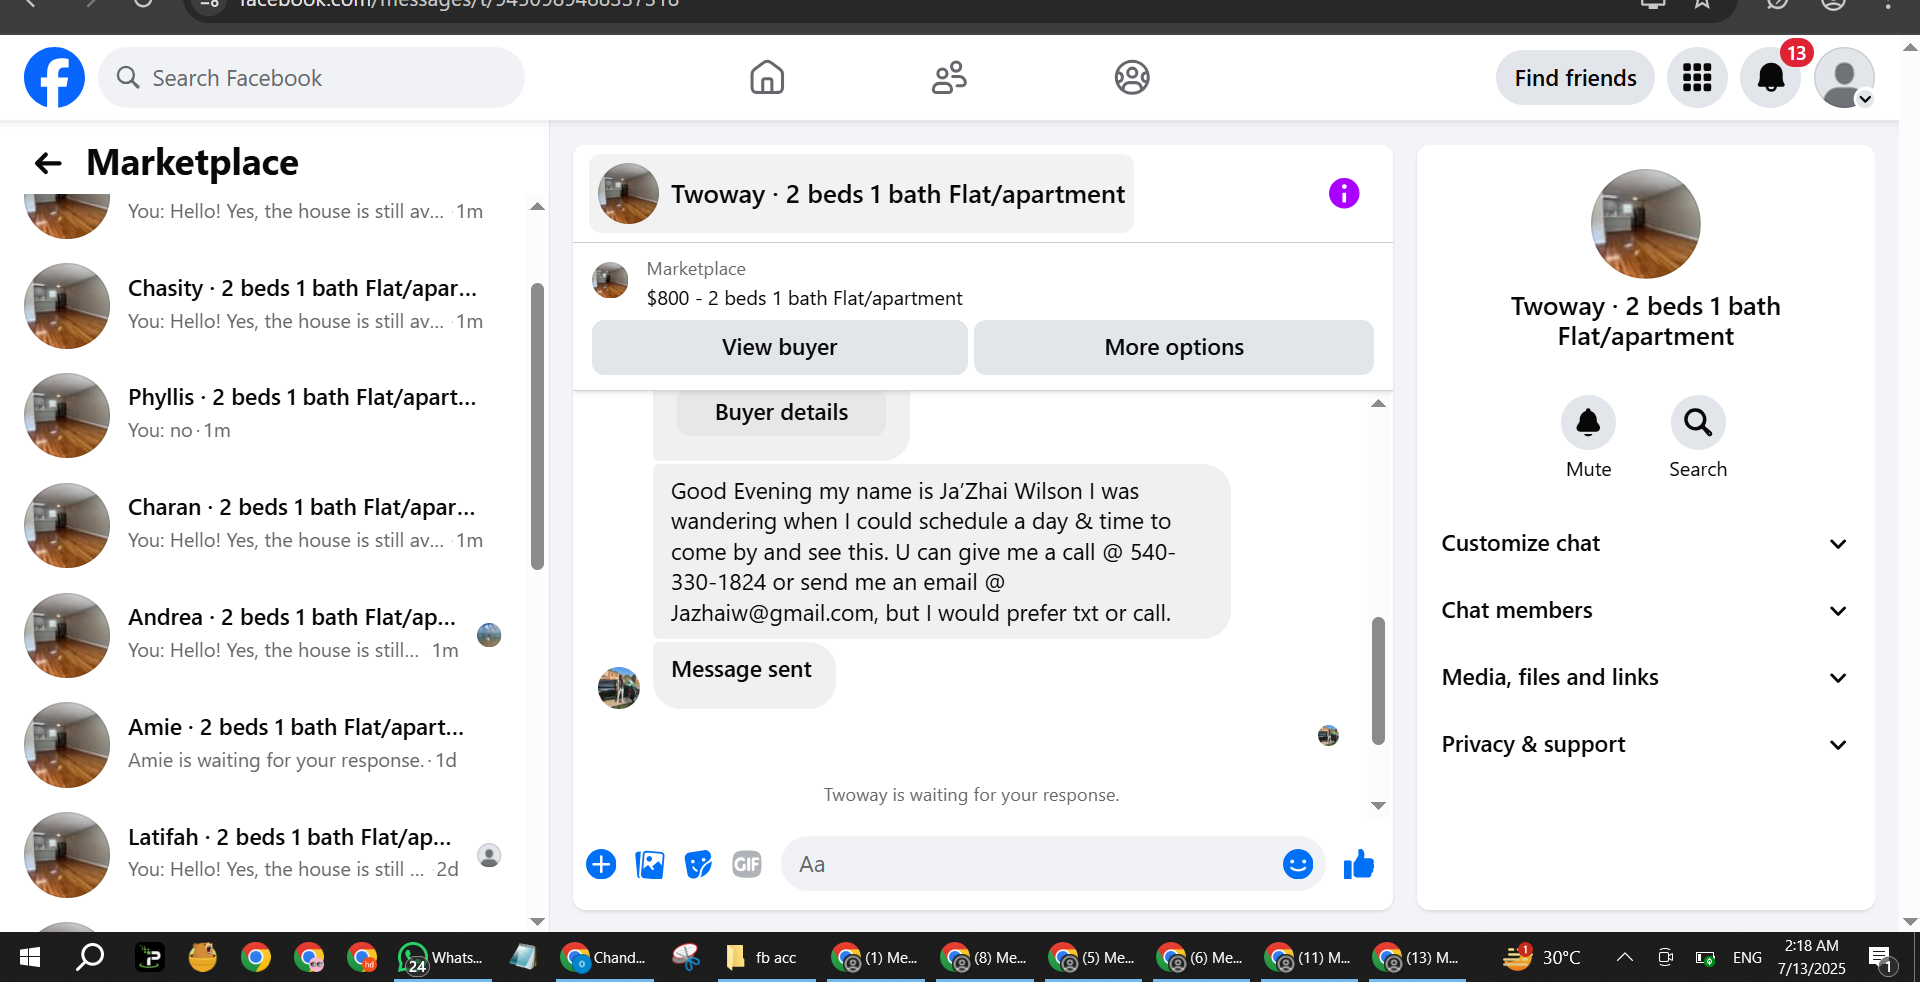Viewport: 1920px width, 982px height.
Task: Show hidden system tray icons
Action: coord(1625,957)
